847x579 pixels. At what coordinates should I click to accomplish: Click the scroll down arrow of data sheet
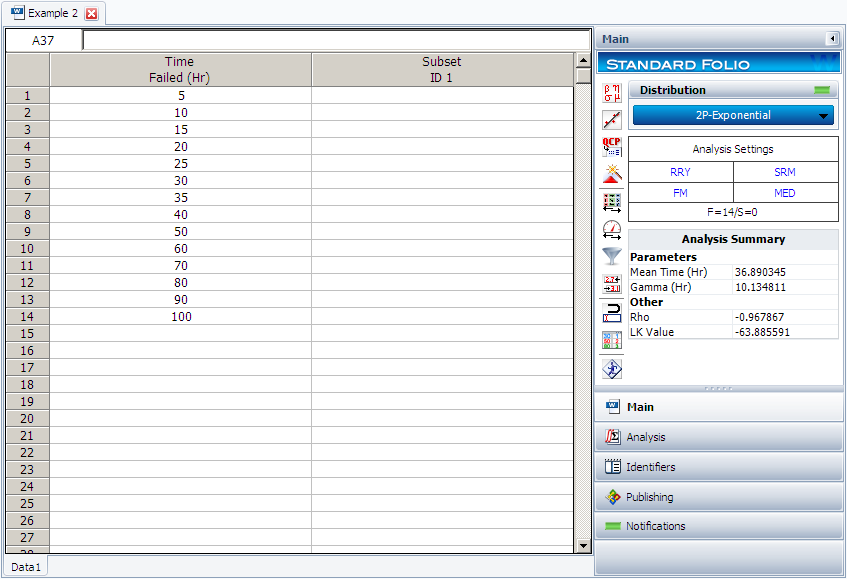pos(583,546)
